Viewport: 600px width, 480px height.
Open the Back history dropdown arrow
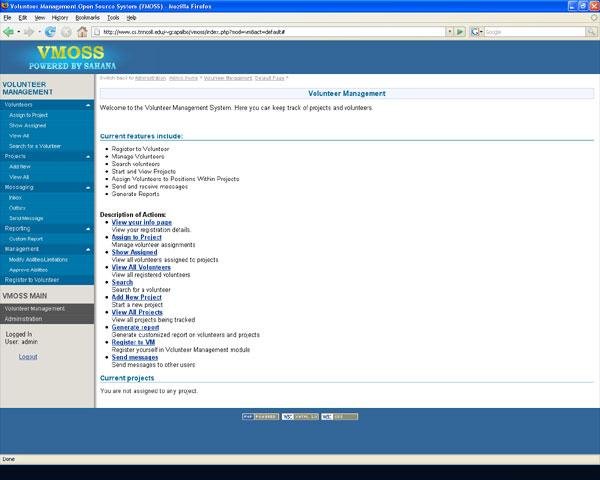tap(18, 32)
